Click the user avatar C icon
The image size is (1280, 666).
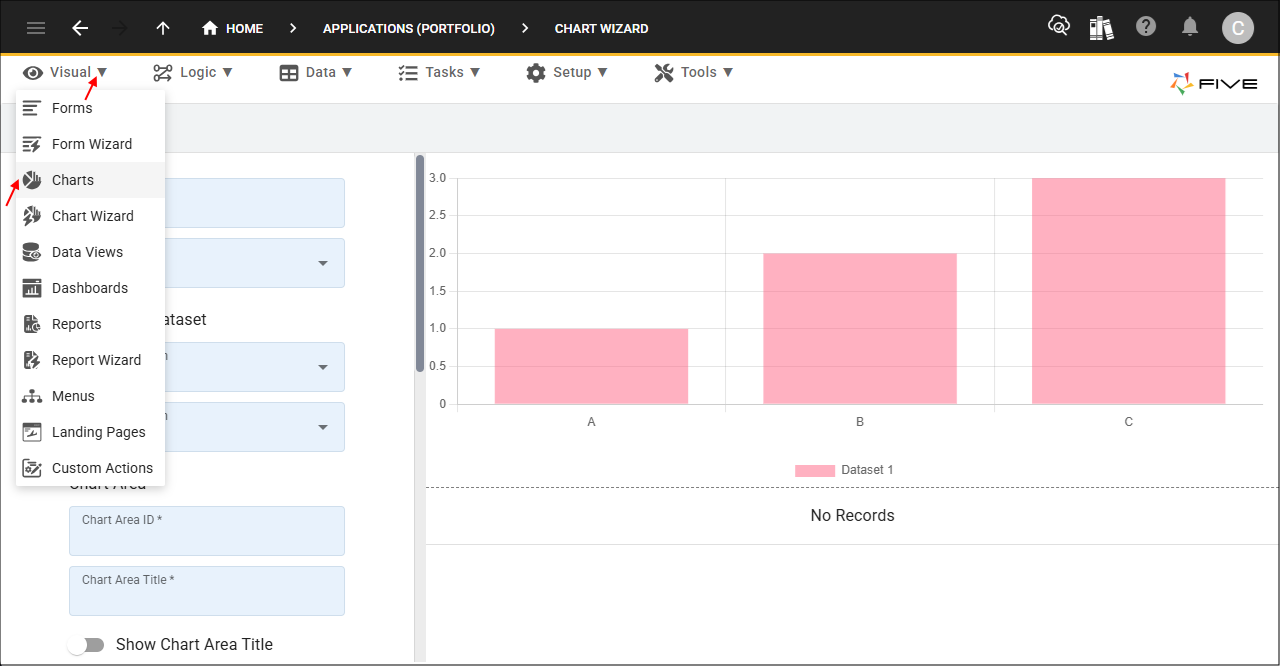click(1237, 28)
